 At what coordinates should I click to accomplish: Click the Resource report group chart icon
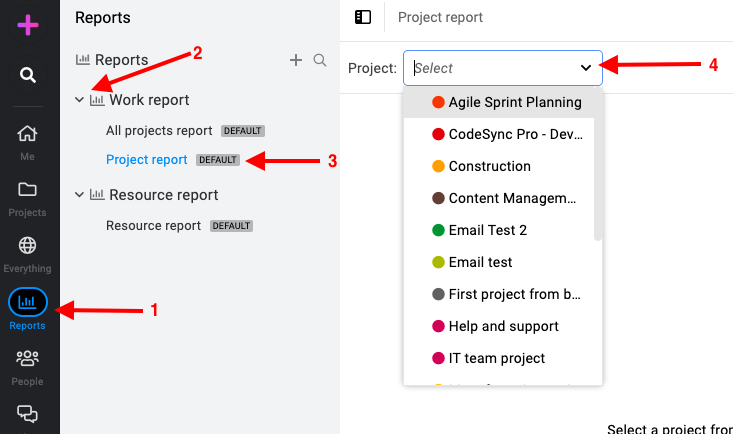(97, 195)
